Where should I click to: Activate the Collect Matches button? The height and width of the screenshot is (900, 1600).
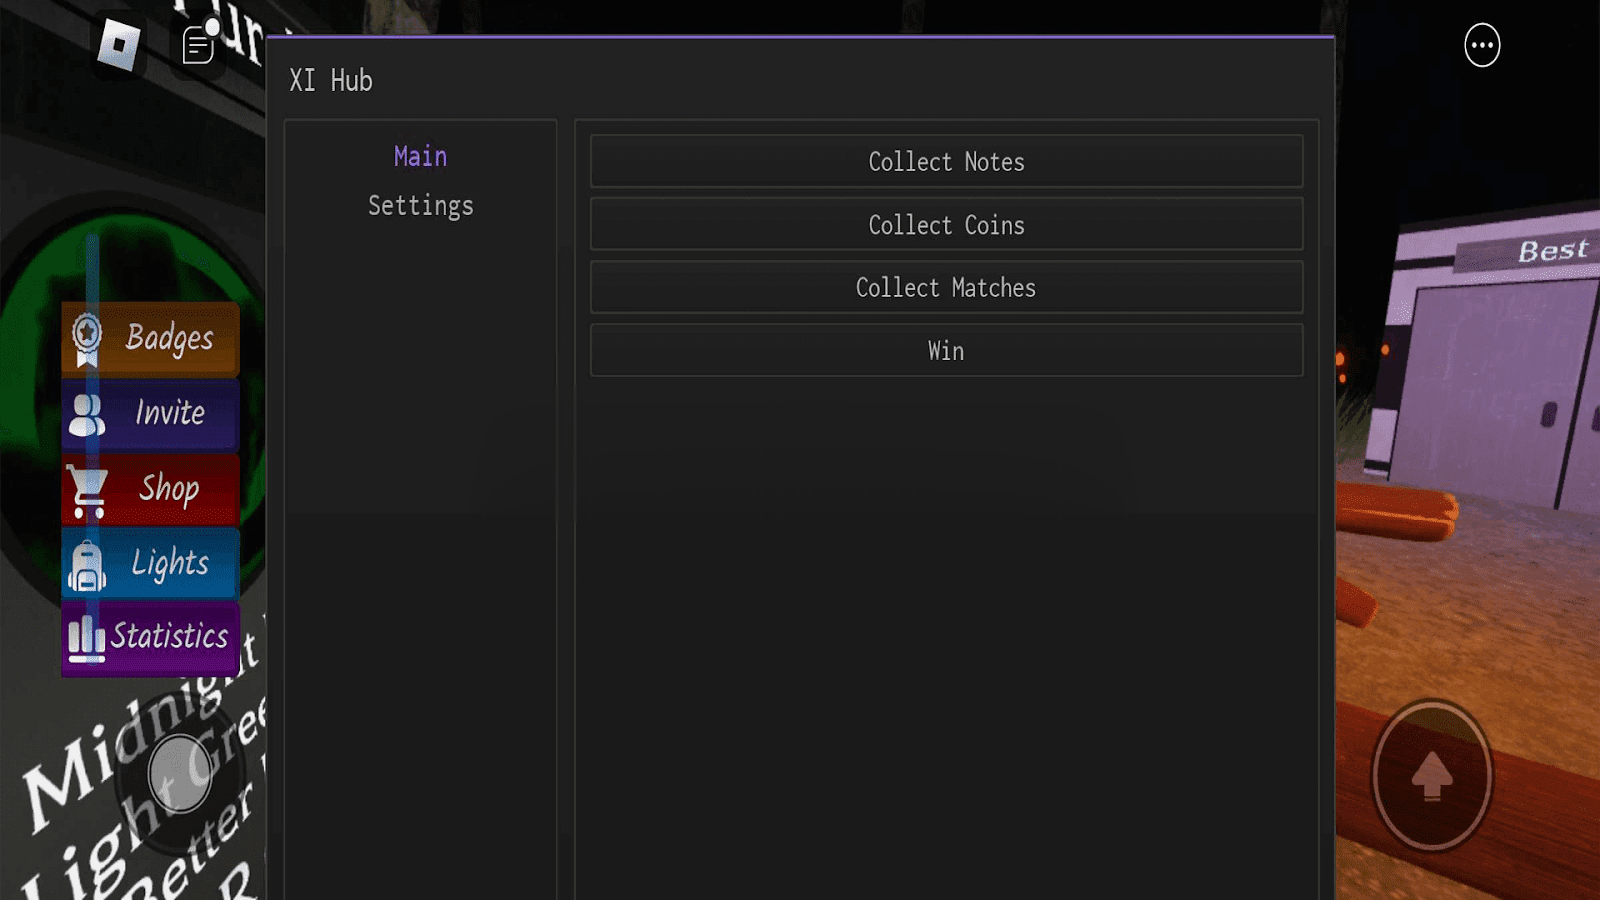[x=946, y=288]
